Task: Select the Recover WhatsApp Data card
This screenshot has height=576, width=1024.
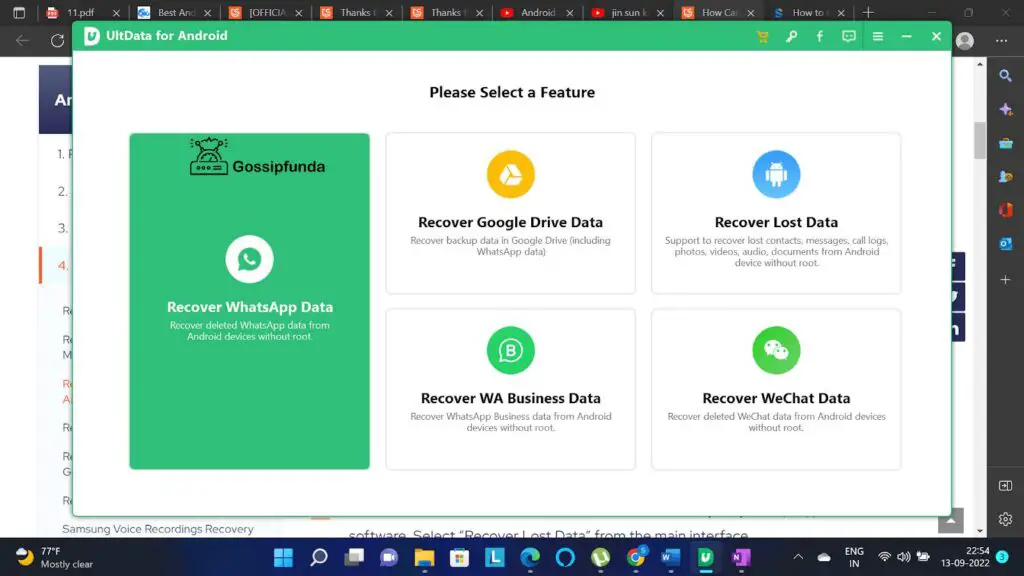Action: [x=249, y=301]
